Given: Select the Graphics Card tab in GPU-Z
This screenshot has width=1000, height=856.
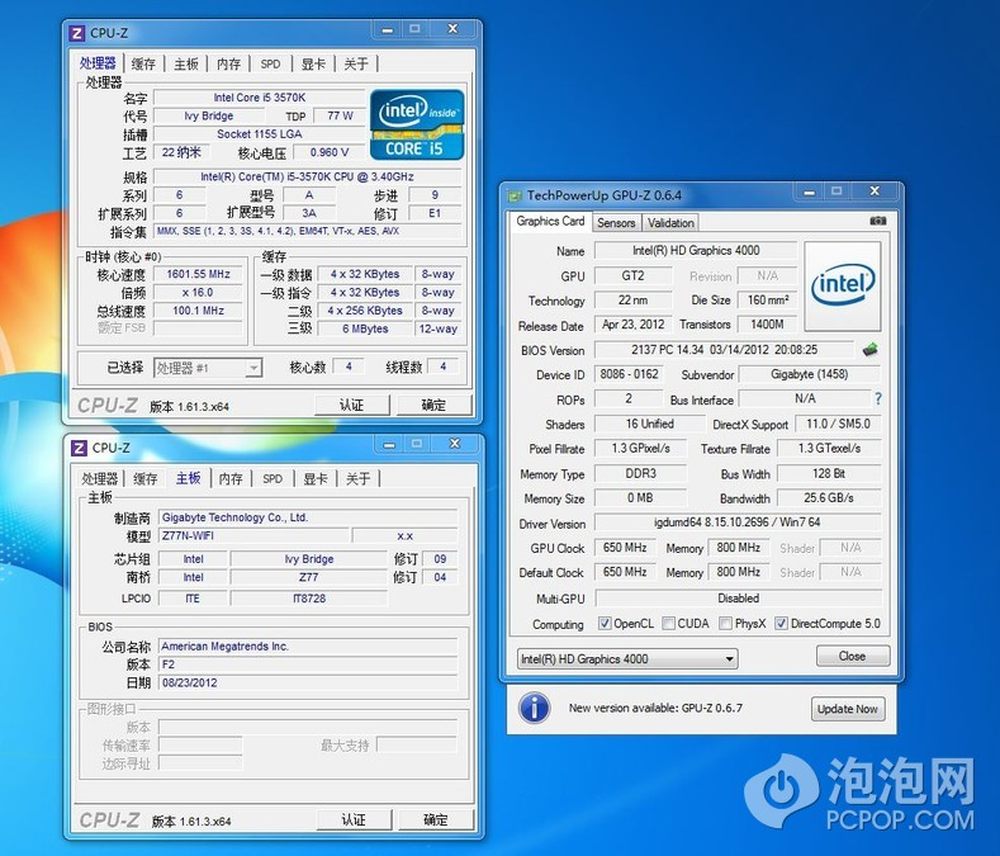Looking at the screenshot, I should tap(550, 221).
